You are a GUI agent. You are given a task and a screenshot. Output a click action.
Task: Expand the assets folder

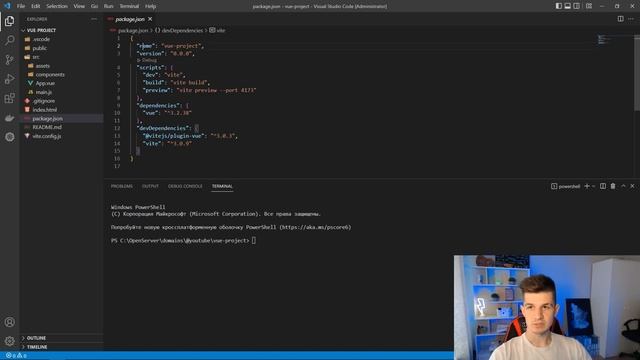42,66
